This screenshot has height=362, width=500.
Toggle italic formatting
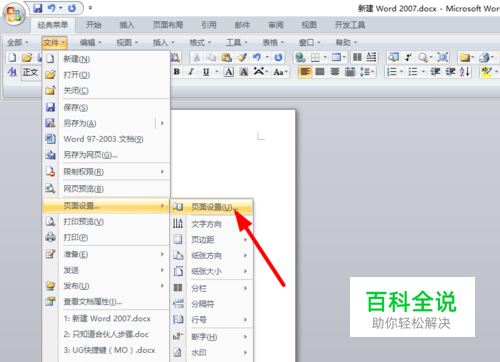pos(191,72)
